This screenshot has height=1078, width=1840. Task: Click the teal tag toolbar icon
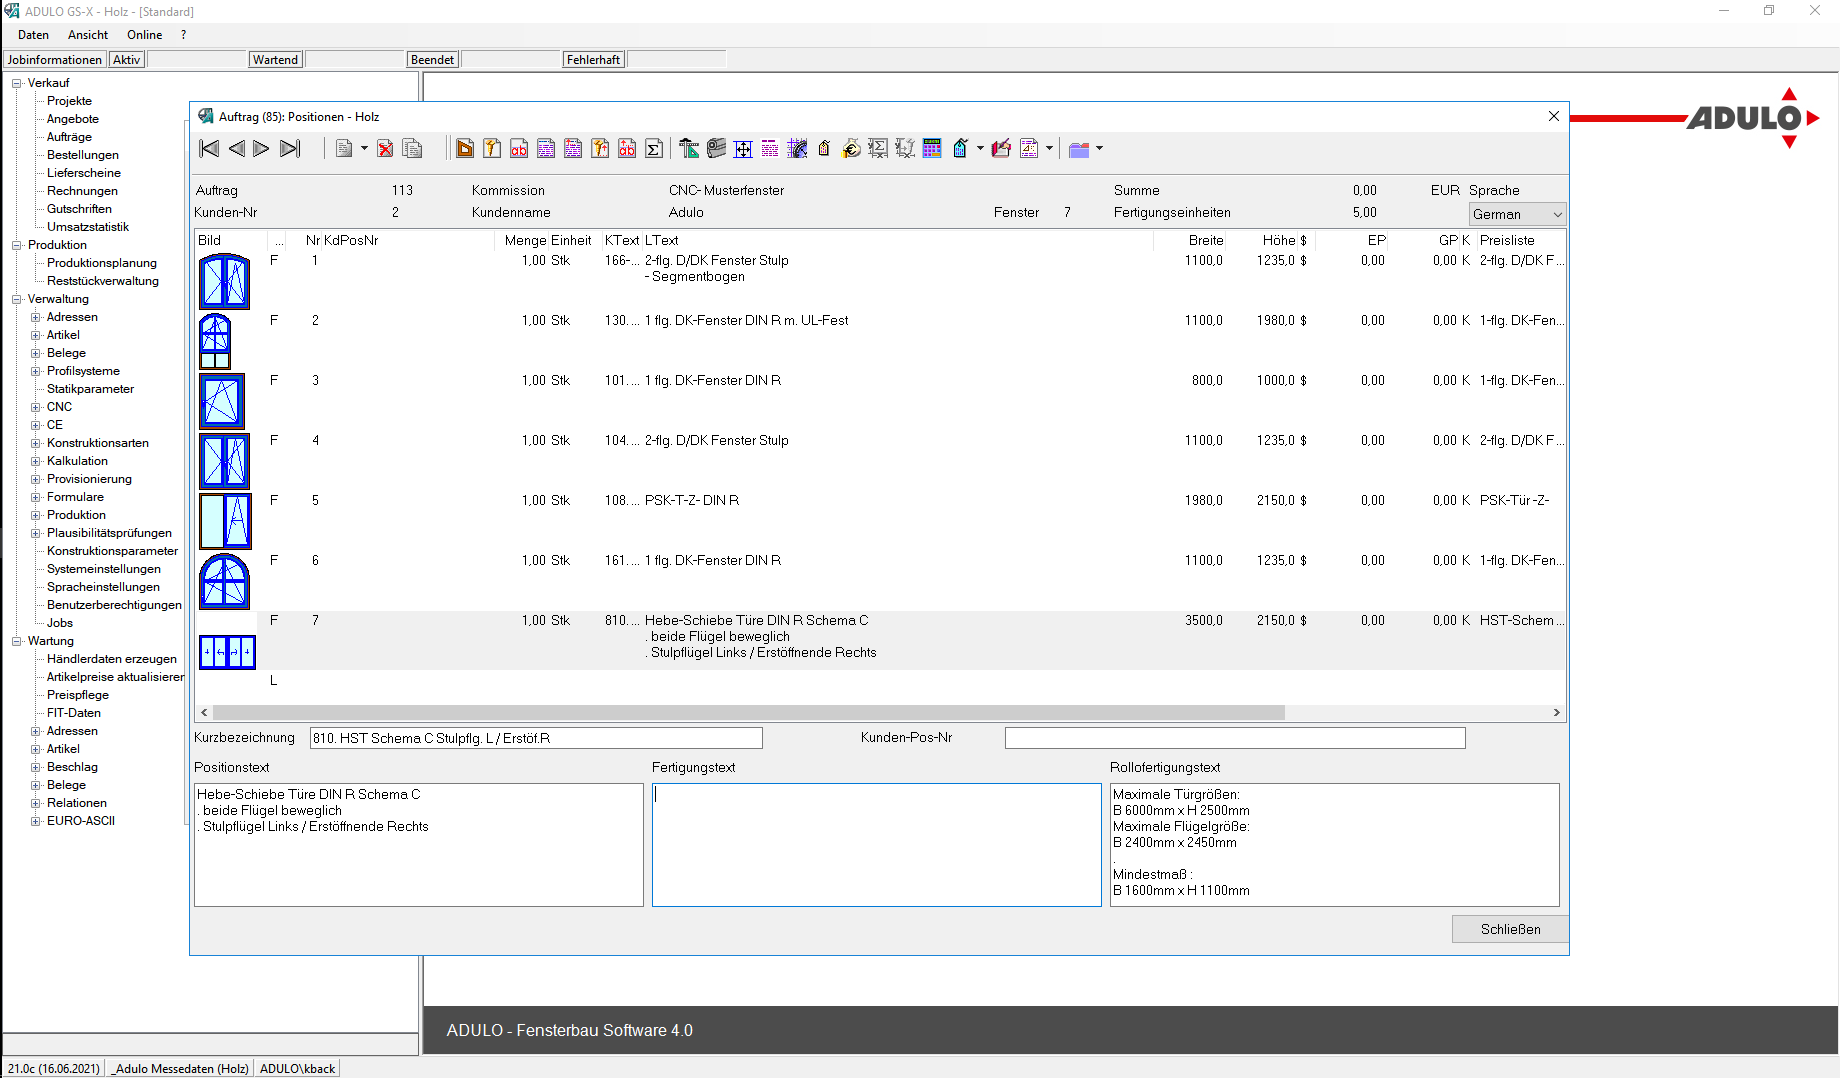click(960, 149)
